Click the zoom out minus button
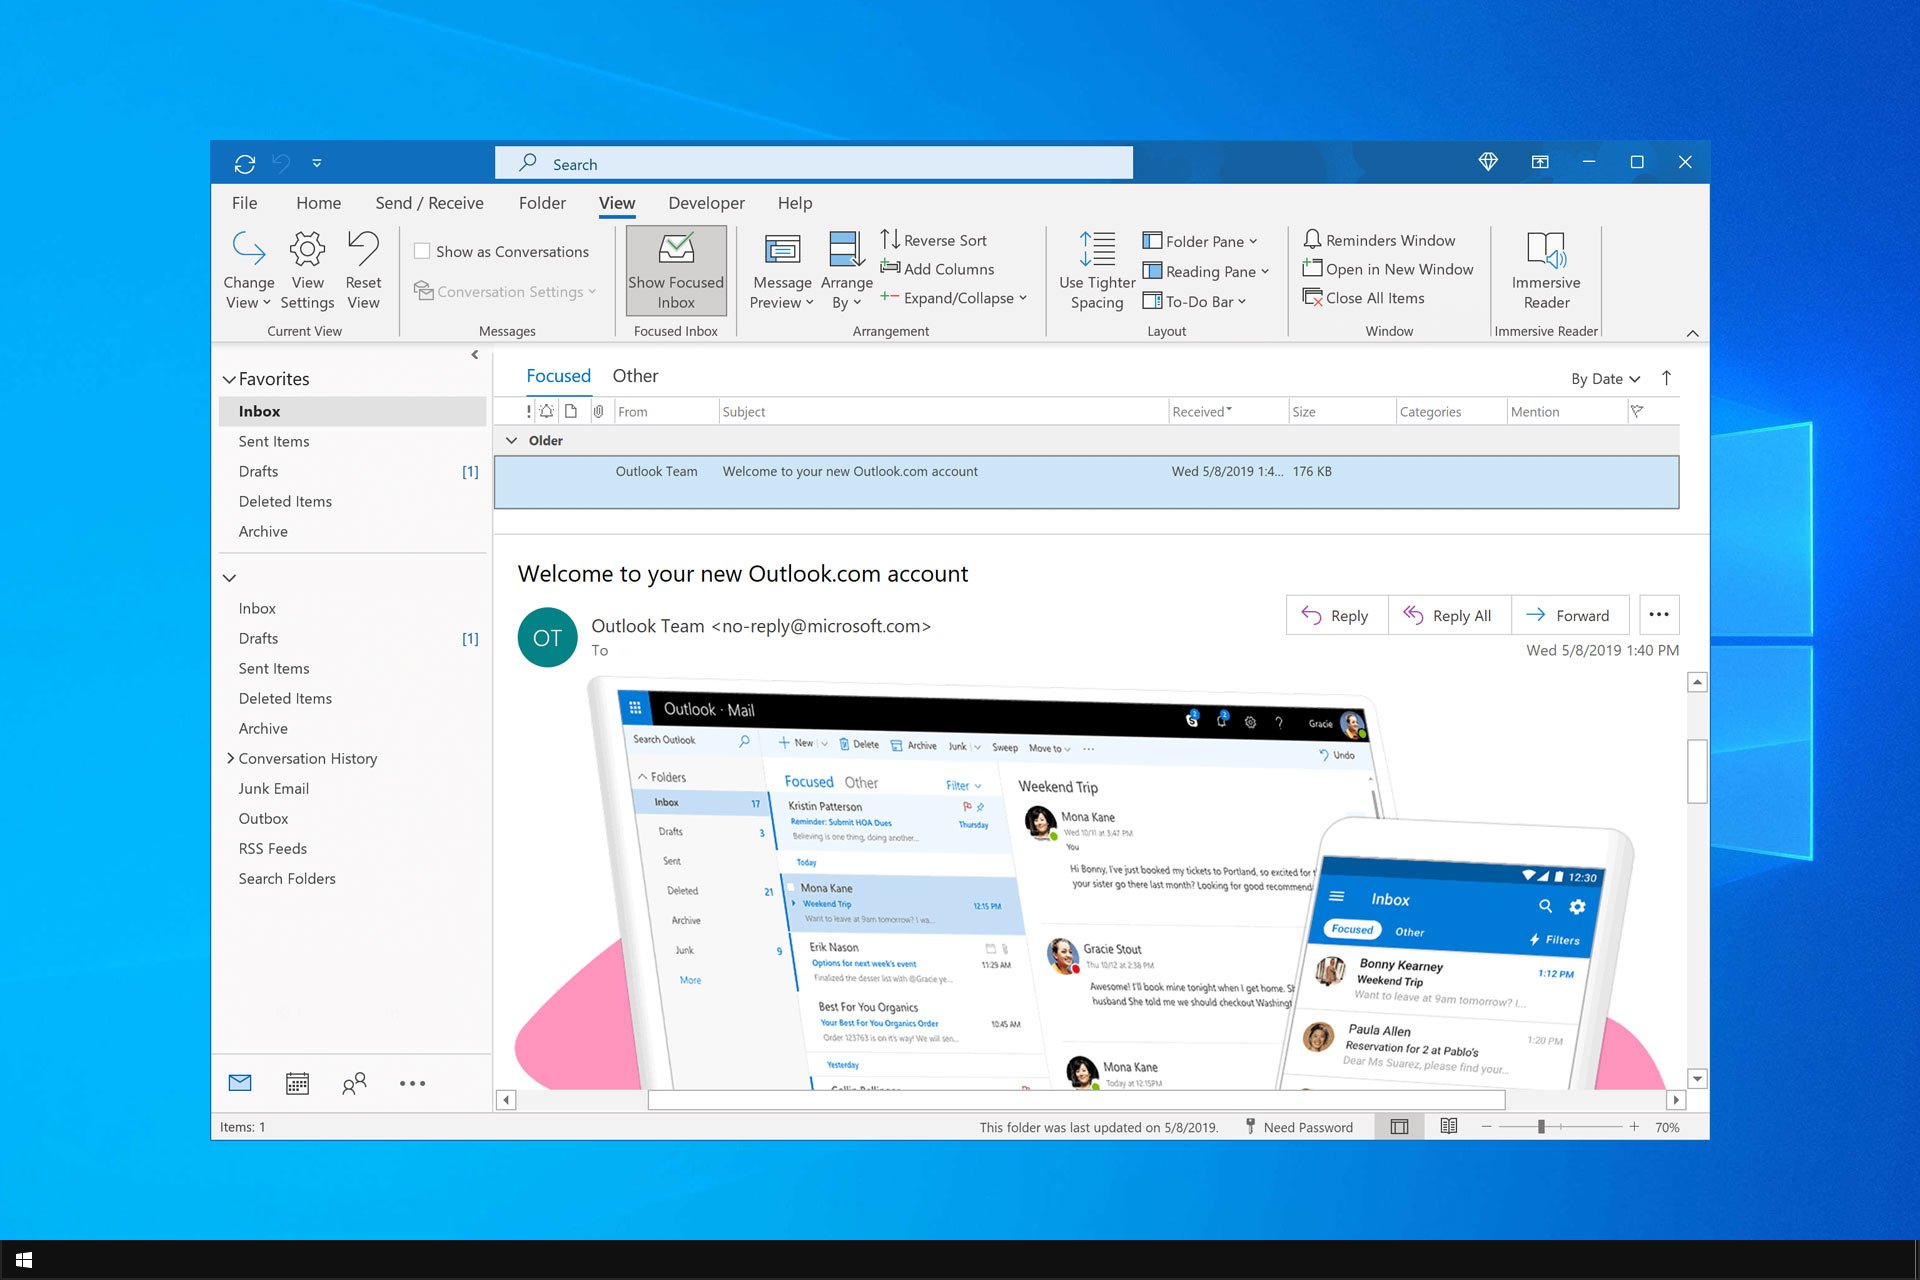 pyautogui.click(x=1486, y=1127)
